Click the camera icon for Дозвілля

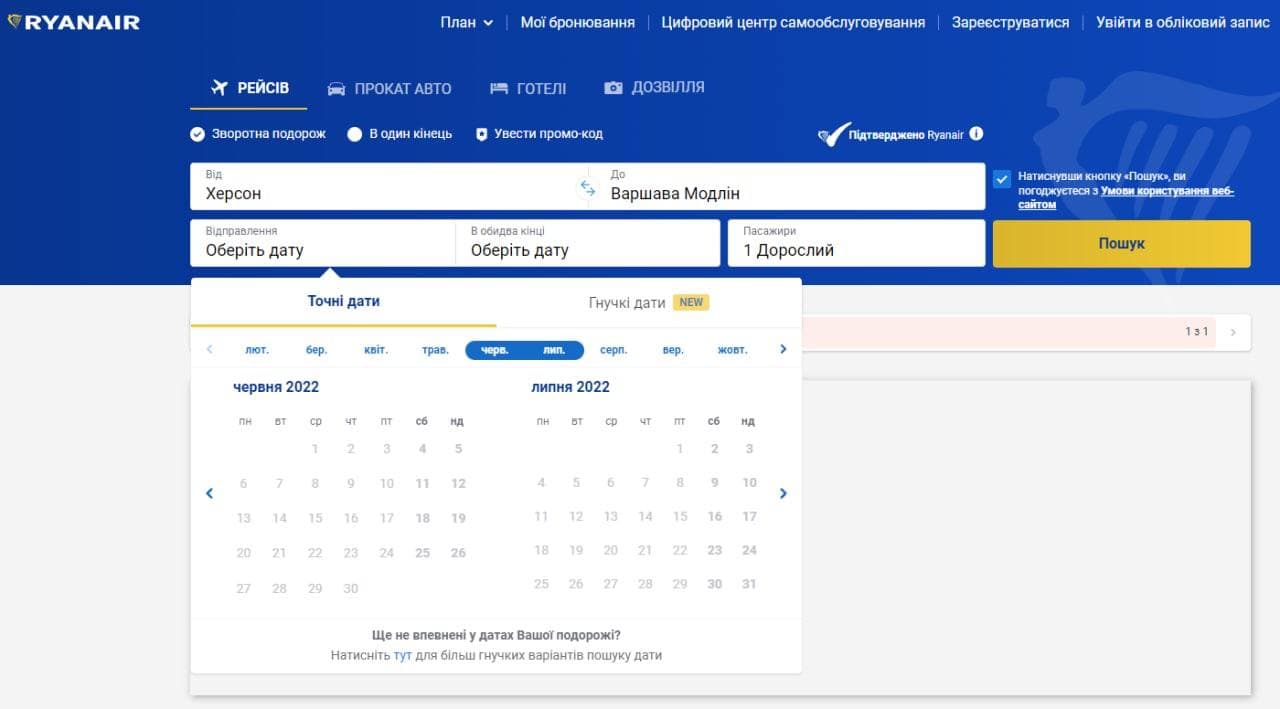(613, 88)
